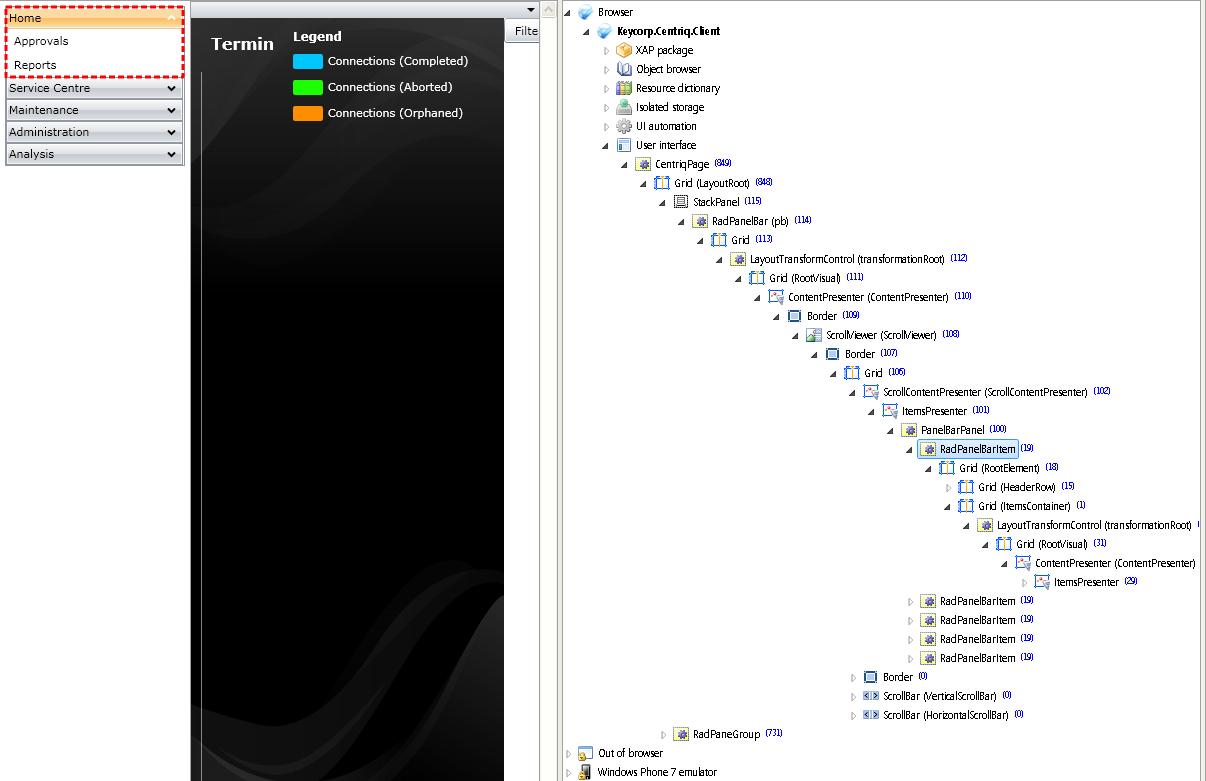Expand the Out of browser node
This screenshot has width=1206, height=781.
pyautogui.click(x=568, y=753)
